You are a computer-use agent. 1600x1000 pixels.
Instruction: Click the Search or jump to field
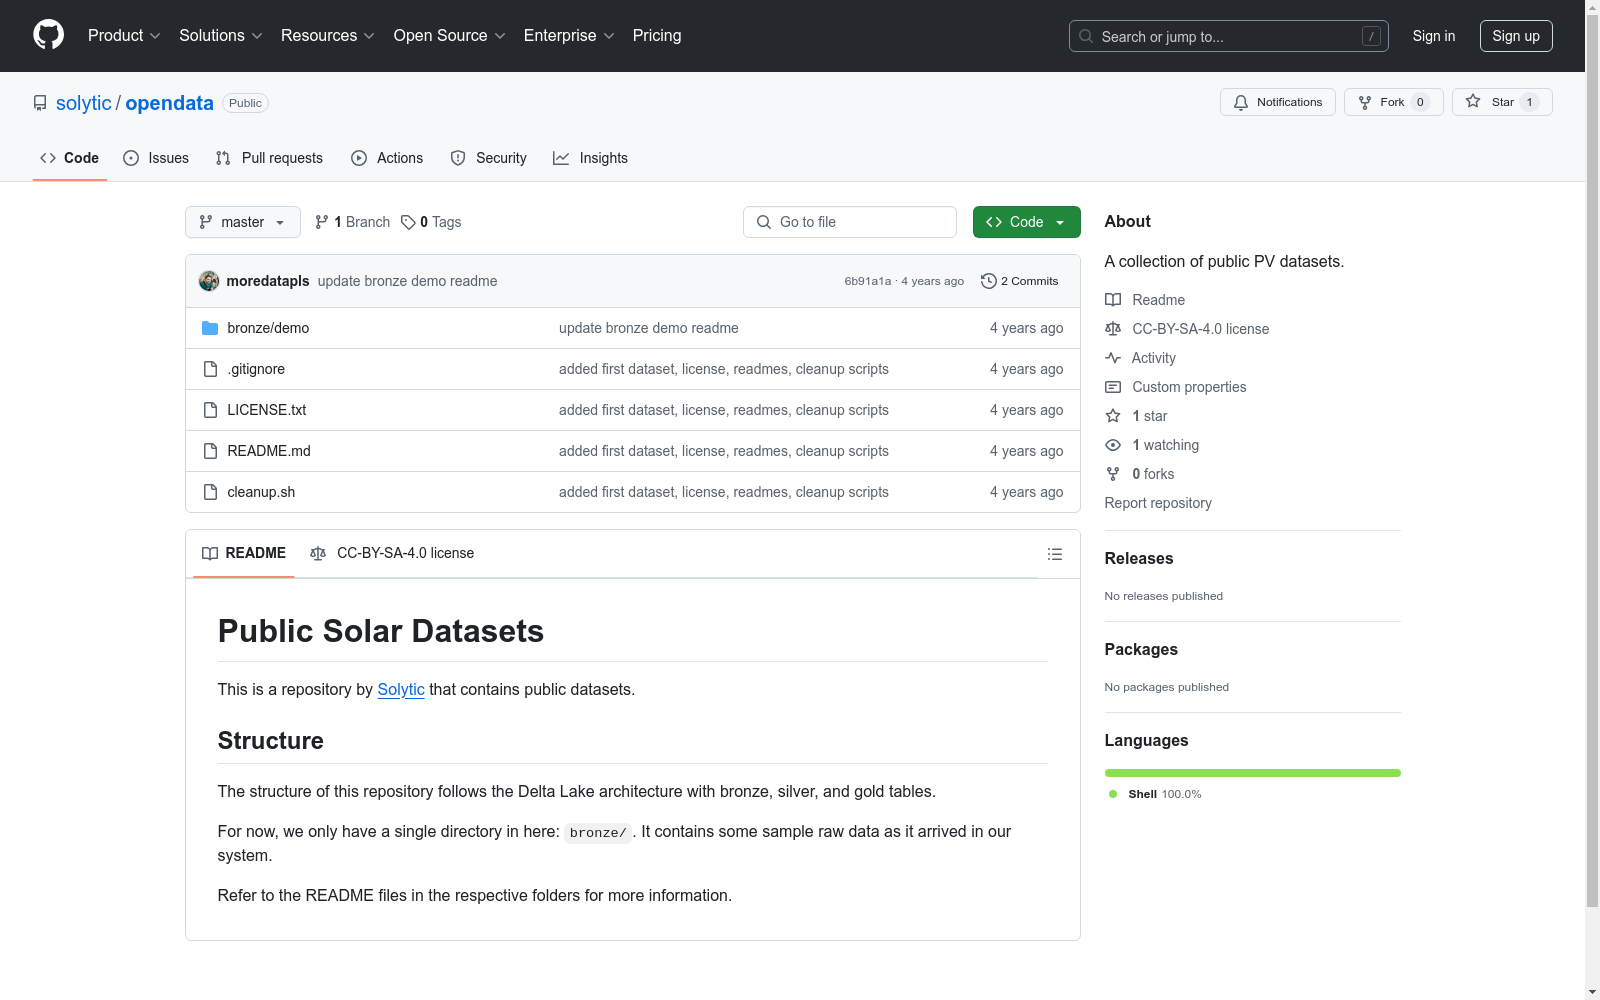coord(1229,36)
